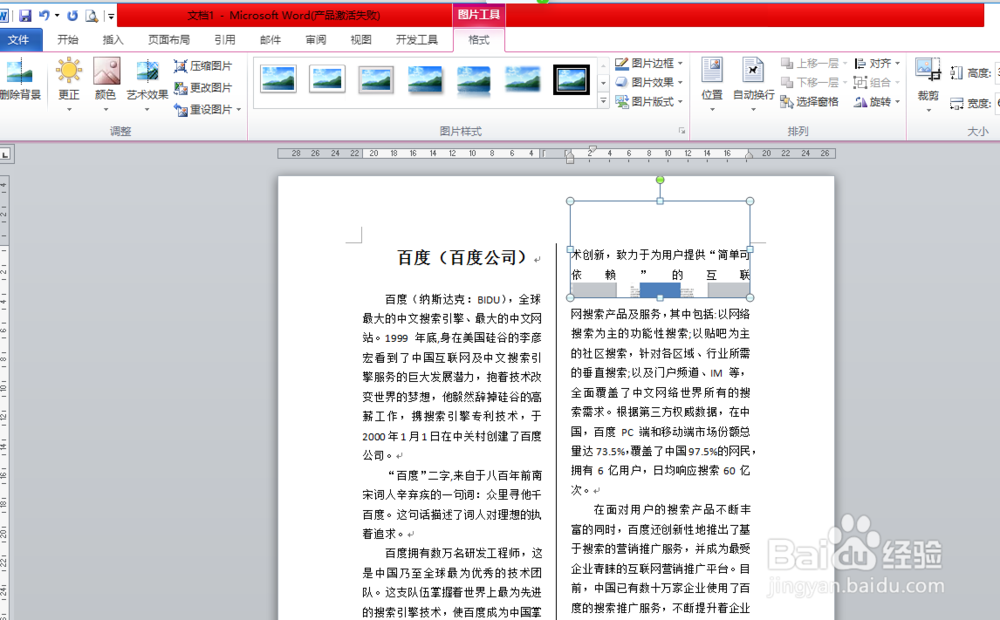Open the 旋转 rotate dropdown
This screenshot has width=1000, height=620.
[x=876, y=101]
